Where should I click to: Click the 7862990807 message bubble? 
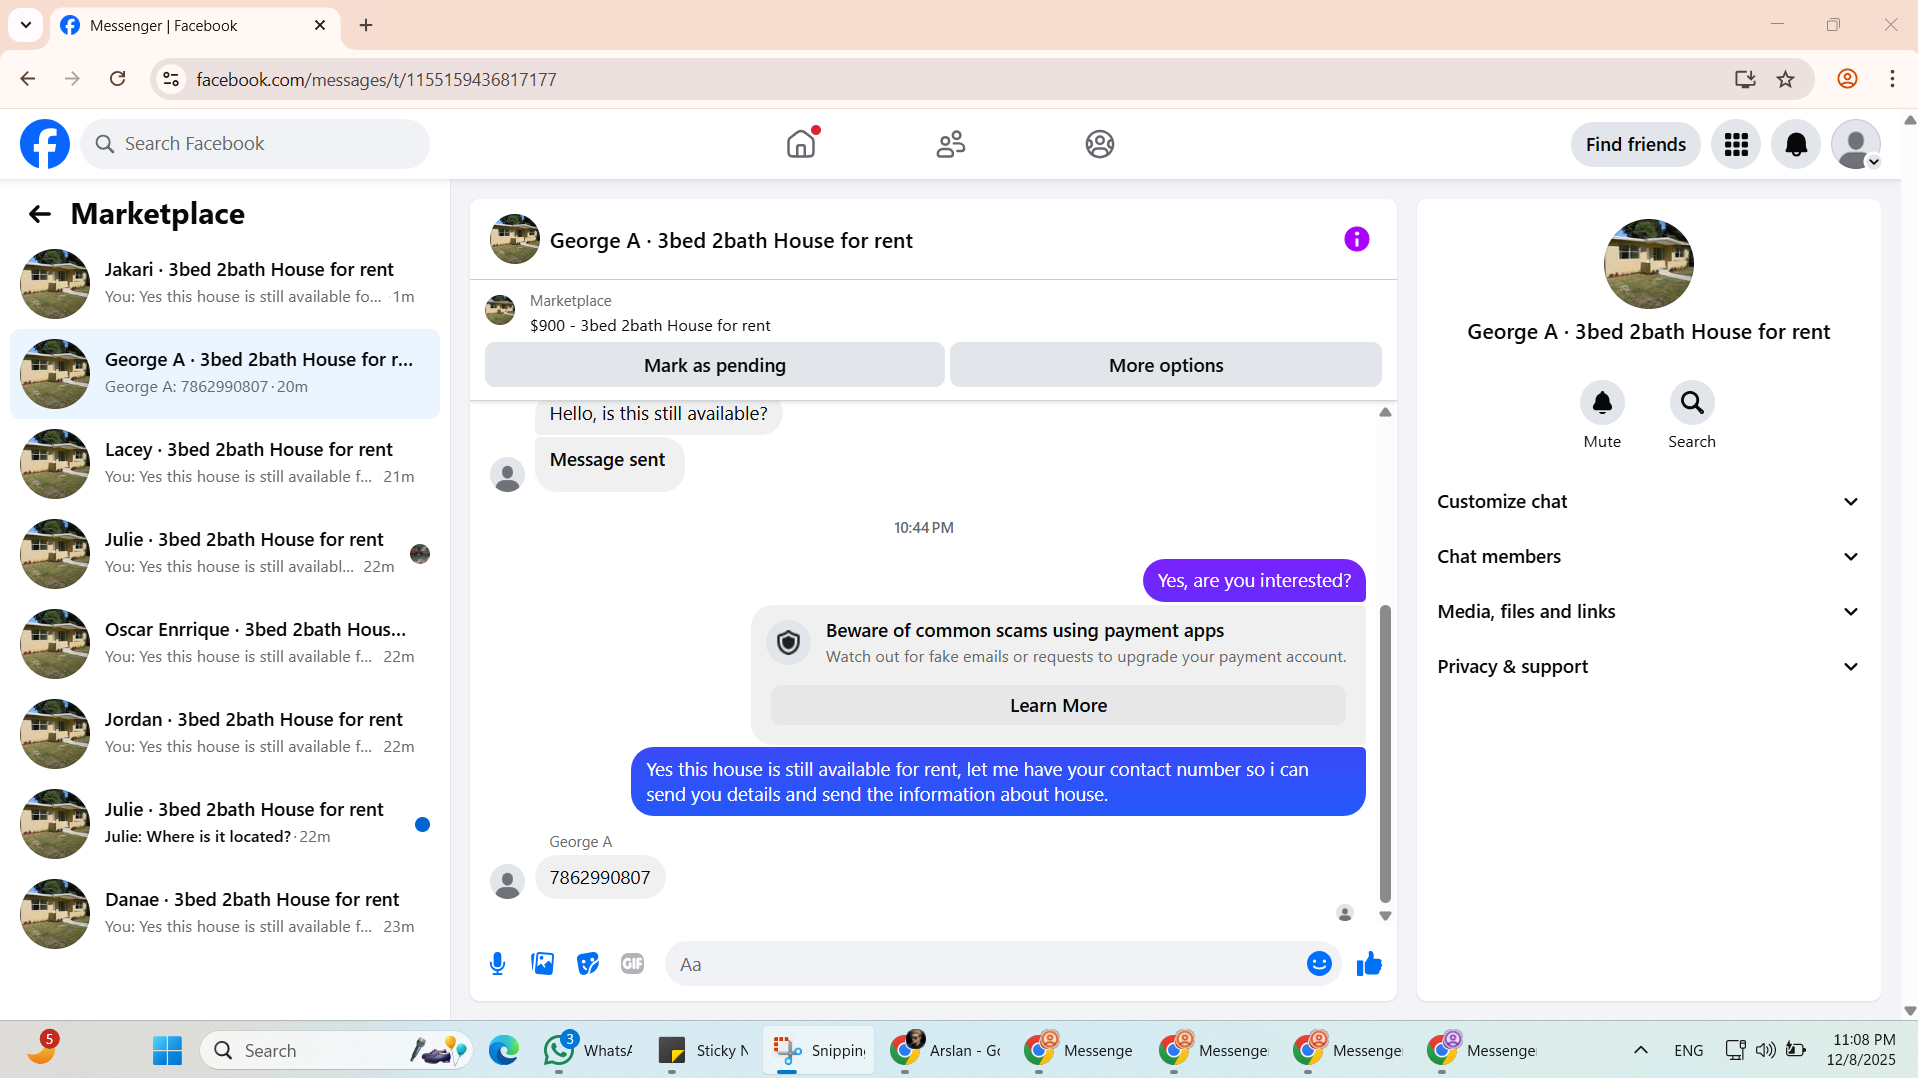tap(600, 878)
